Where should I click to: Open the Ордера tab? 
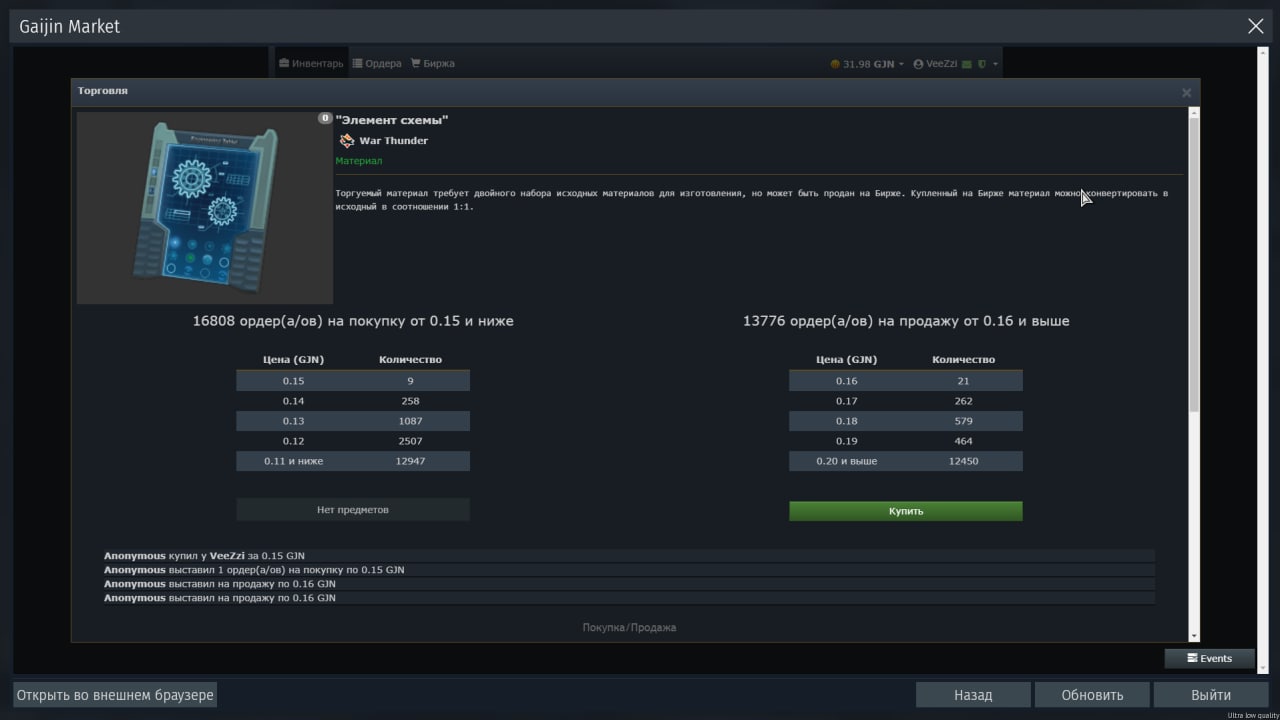(377, 63)
